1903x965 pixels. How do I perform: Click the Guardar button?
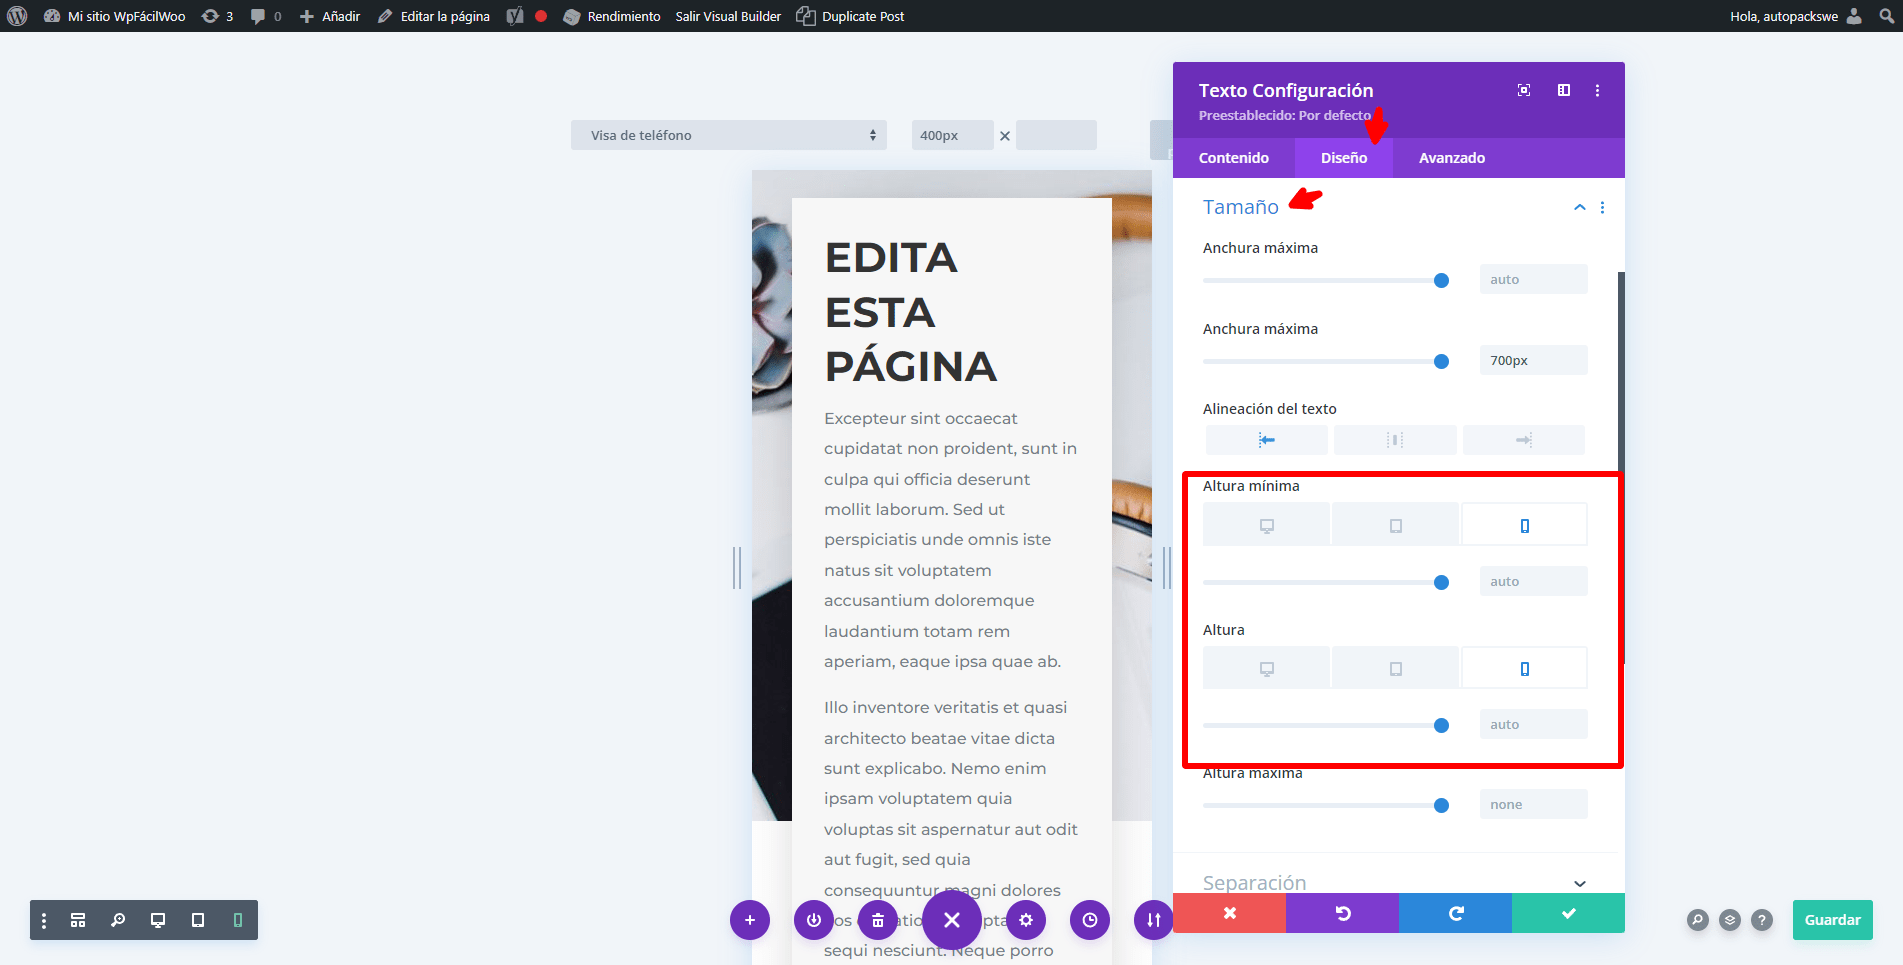tap(1832, 920)
